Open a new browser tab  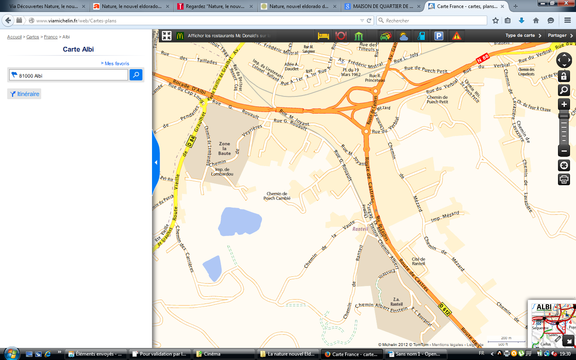pyautogui.click(x=515, y=6)
